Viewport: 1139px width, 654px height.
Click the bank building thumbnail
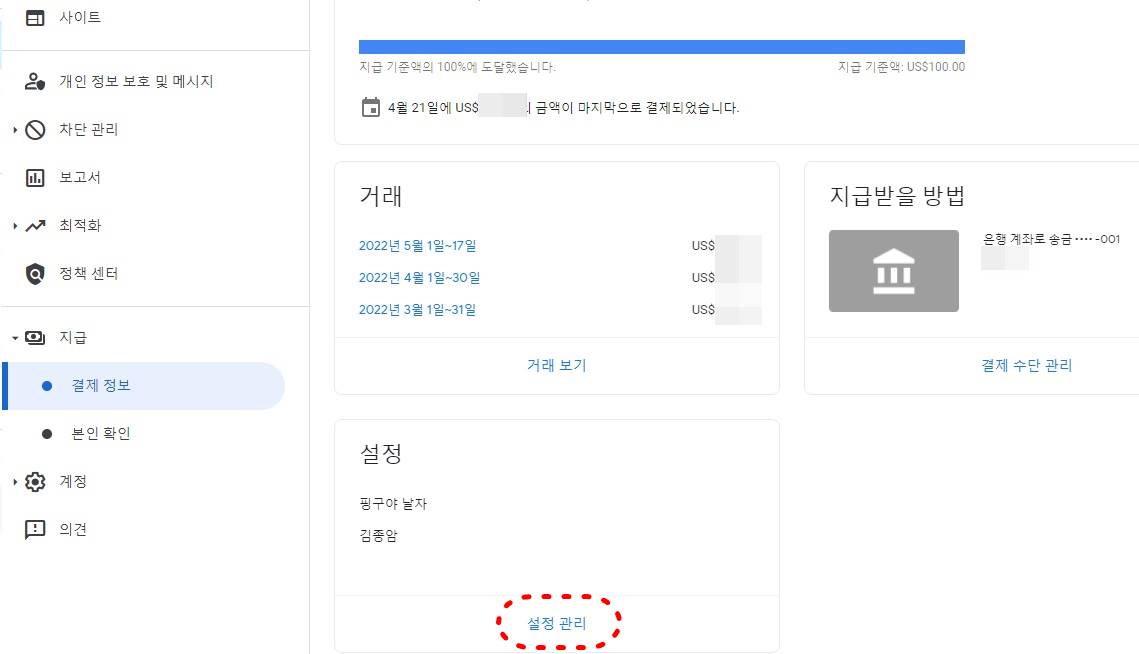(893, 271)
